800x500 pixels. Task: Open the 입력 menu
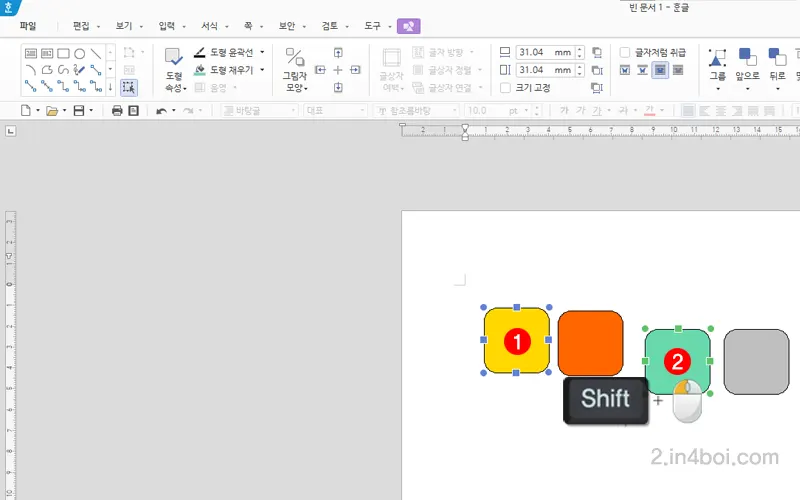click(x=167, y=26)
